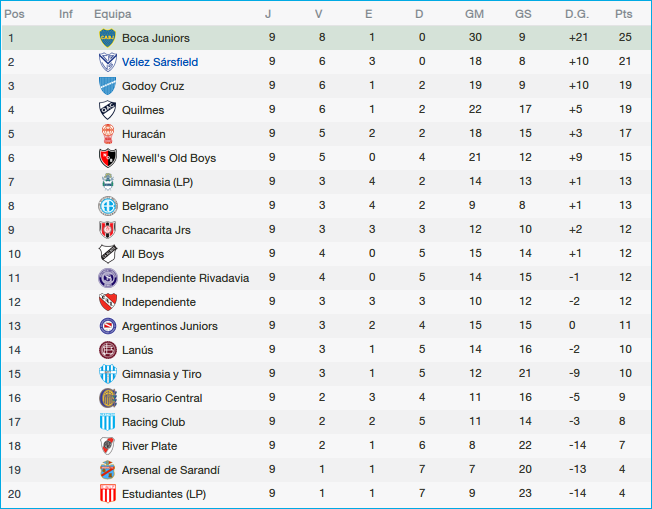Viewport: 652px width, 509px height.
Task: Click the Arsenal de Sarandí crest
Action: 107,470
